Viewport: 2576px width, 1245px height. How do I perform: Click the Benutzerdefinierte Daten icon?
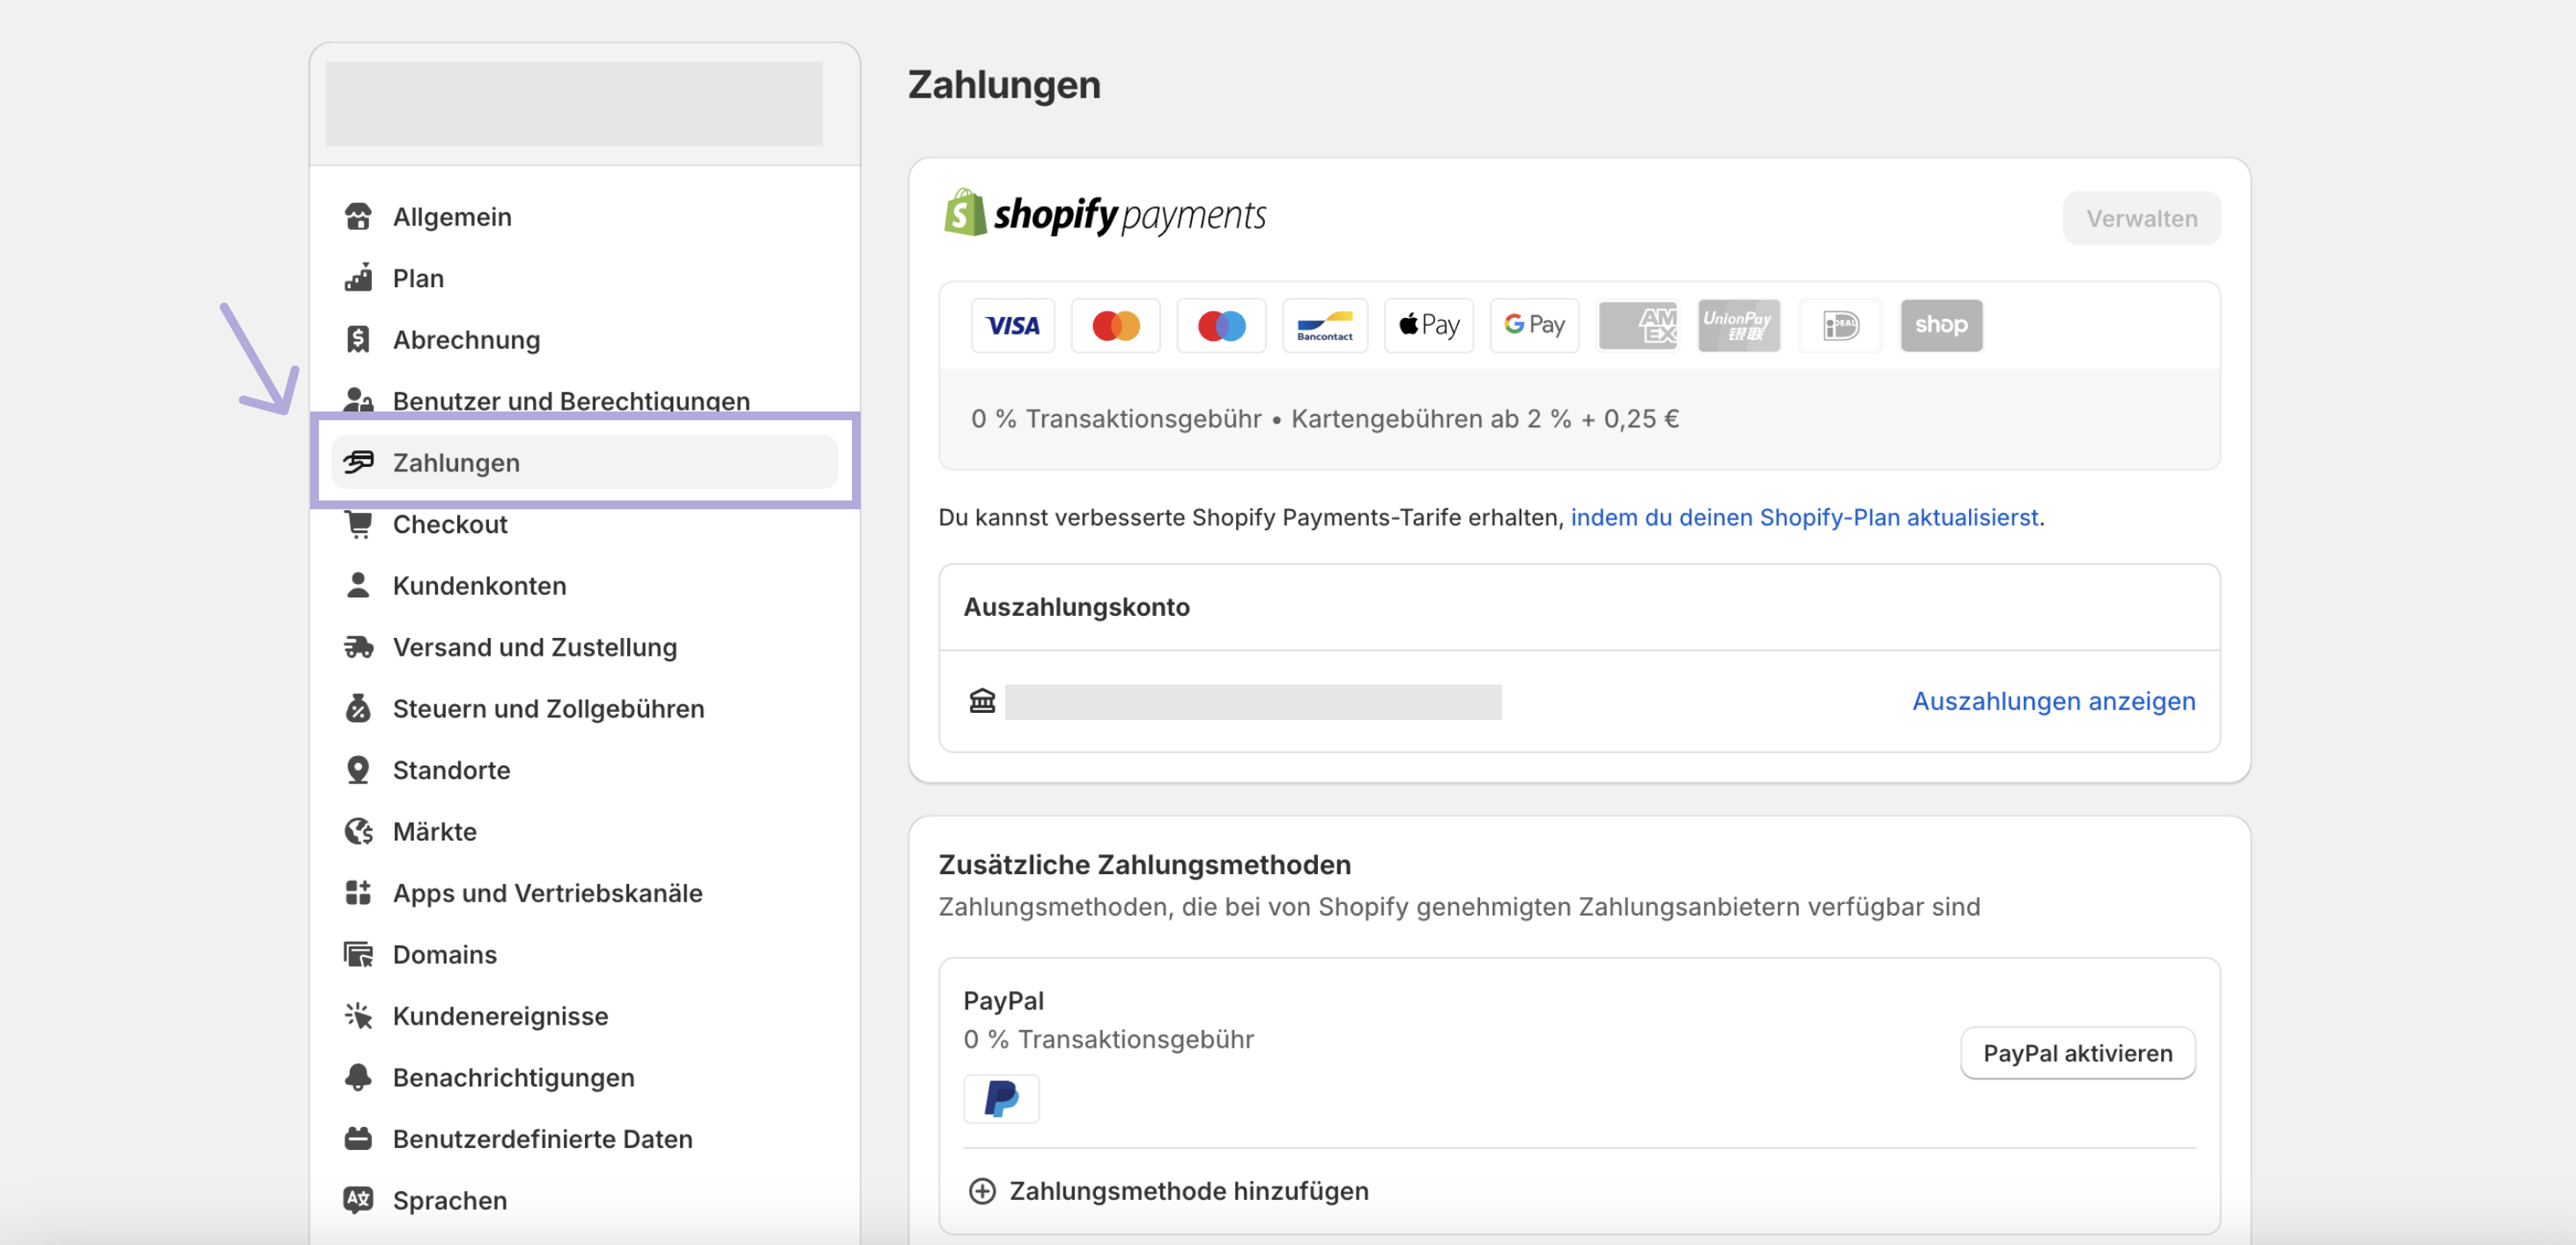[358, 1138]
